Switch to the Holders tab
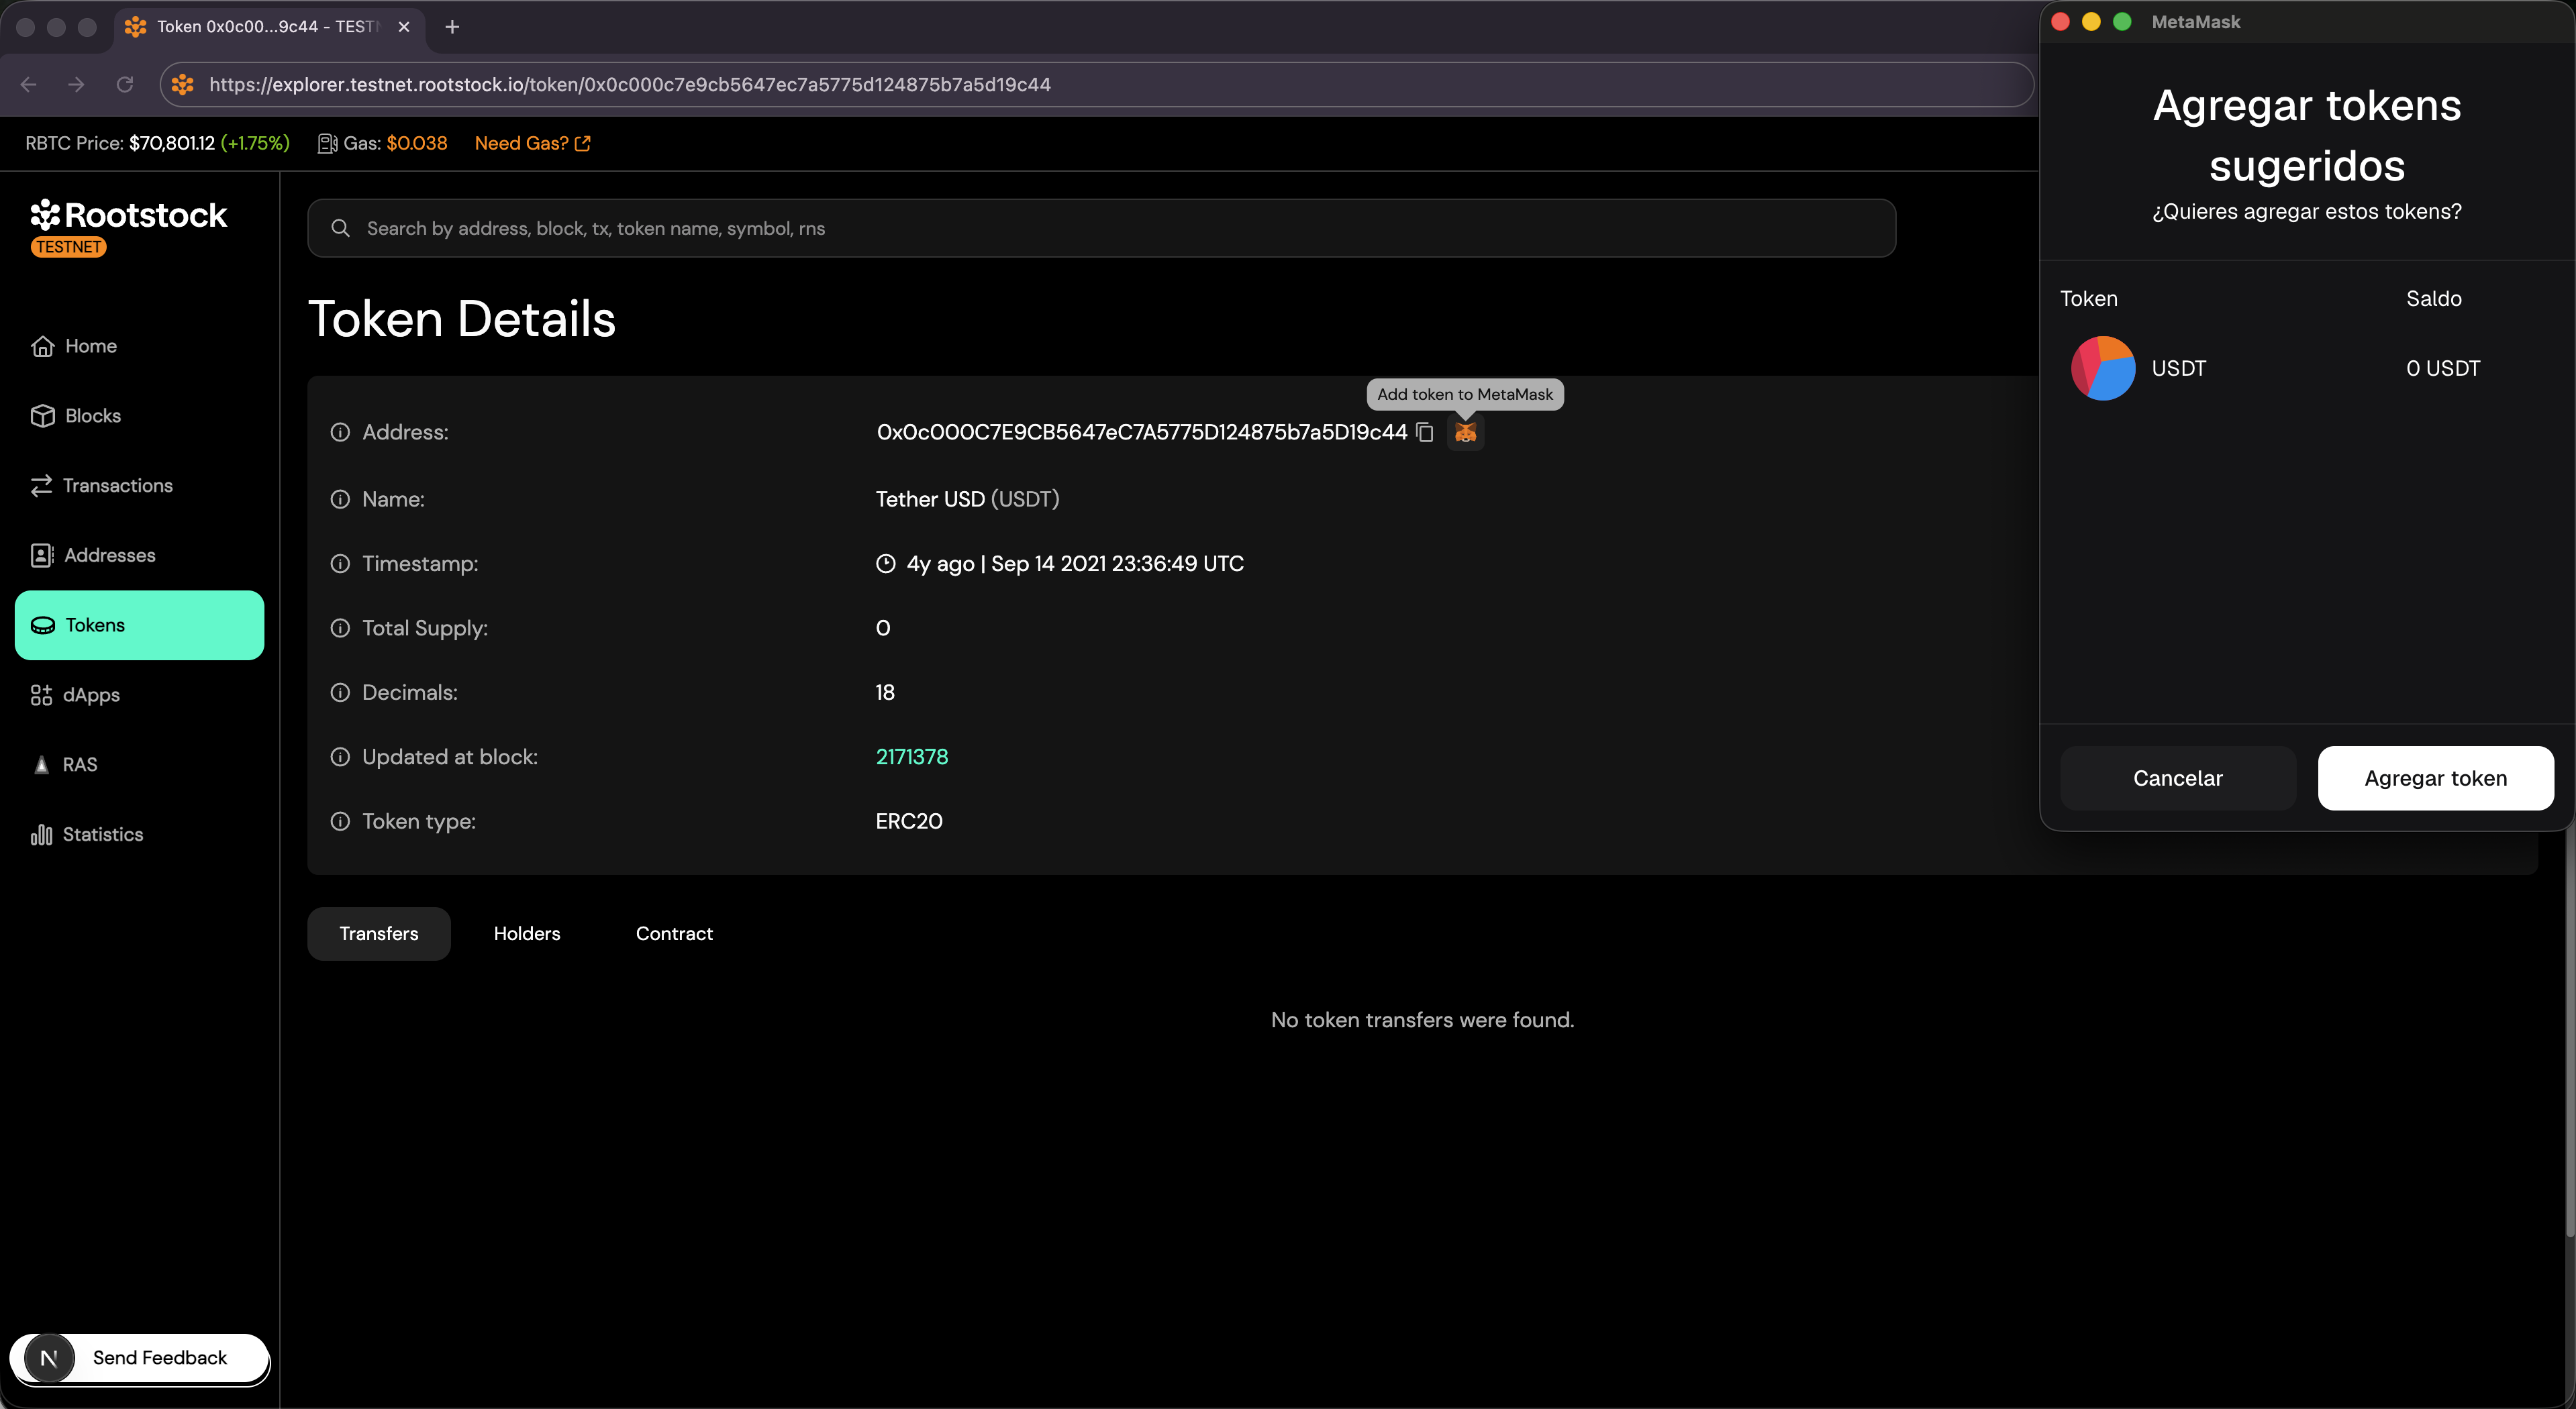 [527, 933]
